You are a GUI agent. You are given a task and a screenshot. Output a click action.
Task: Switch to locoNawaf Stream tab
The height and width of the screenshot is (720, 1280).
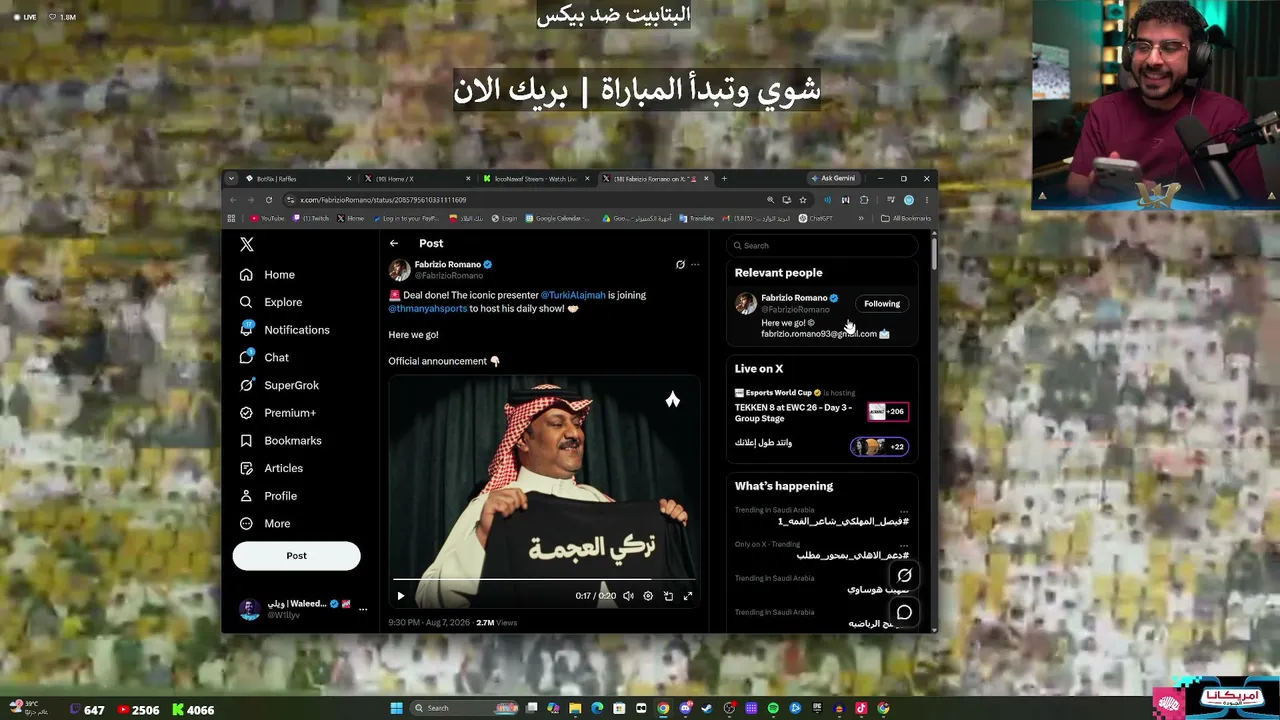(534, 179)
